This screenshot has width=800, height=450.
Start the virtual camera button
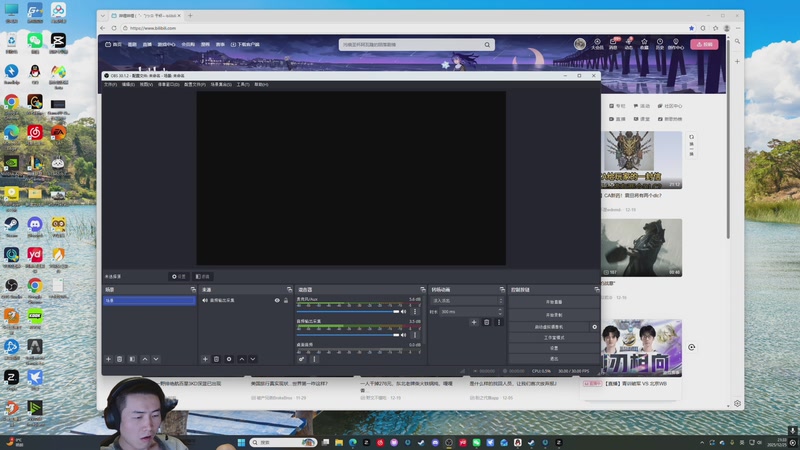[549, 327]
